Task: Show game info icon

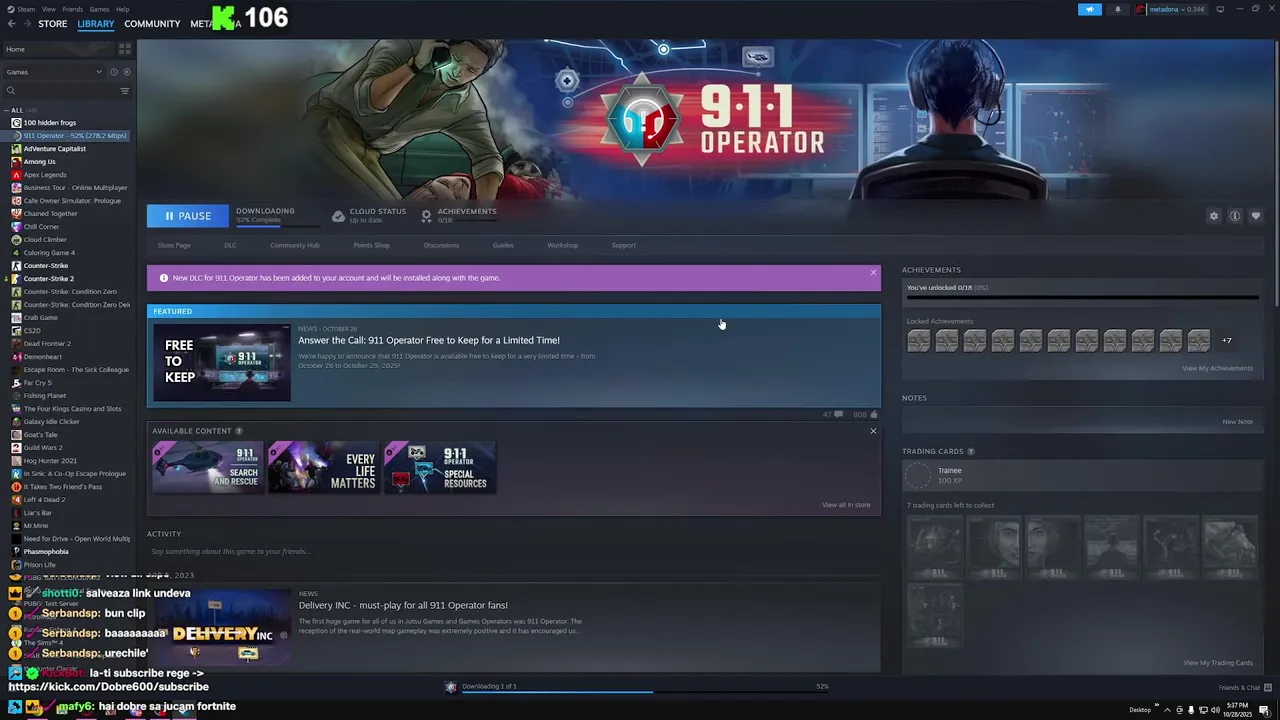Action: point(1235,216)
